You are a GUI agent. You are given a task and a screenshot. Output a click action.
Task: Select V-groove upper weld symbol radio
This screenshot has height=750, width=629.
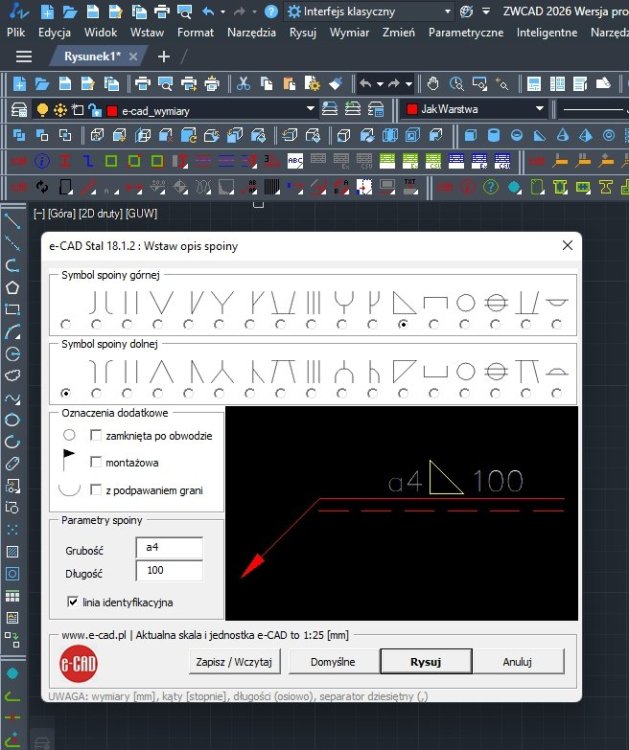tap(157, 324)
